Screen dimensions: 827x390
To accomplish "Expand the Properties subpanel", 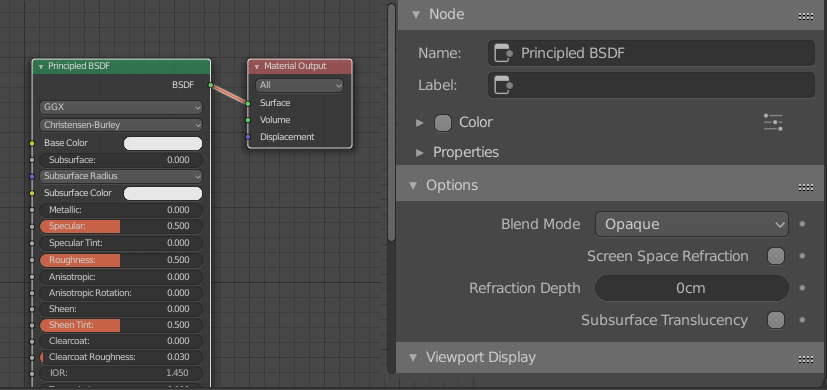I will pyautogui.click(x=419, y=153).
